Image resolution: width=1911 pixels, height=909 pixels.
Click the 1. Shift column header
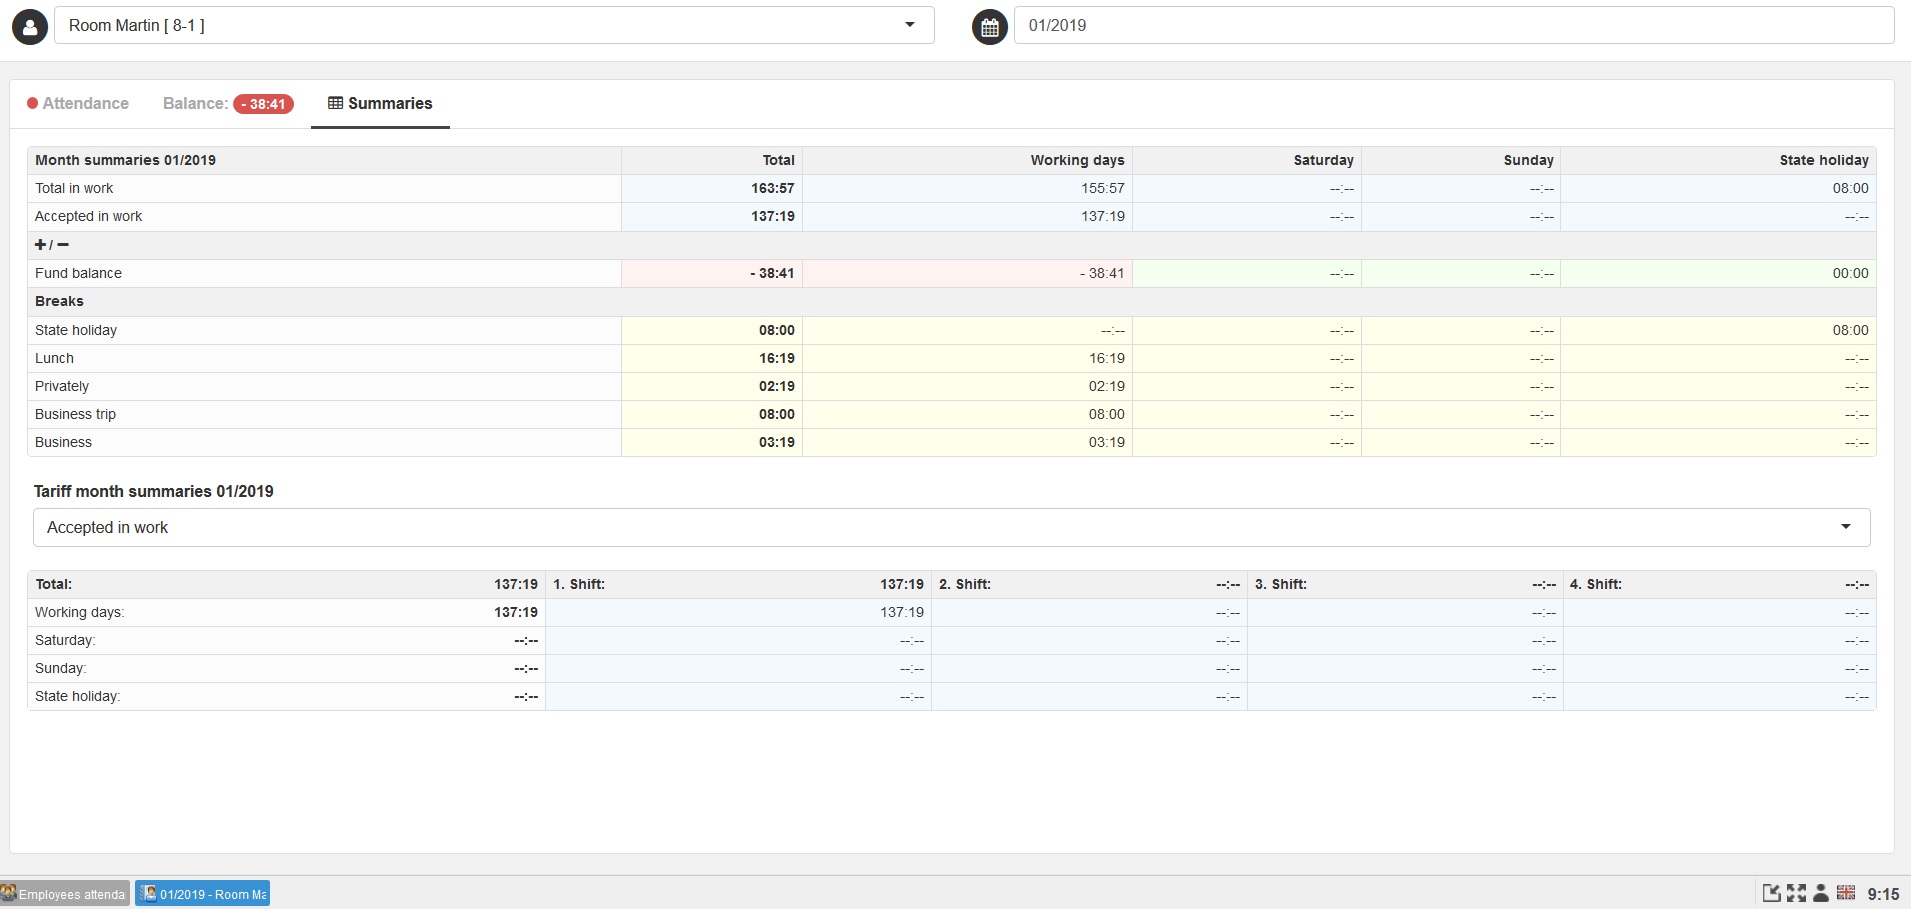(x=579, y=584)
